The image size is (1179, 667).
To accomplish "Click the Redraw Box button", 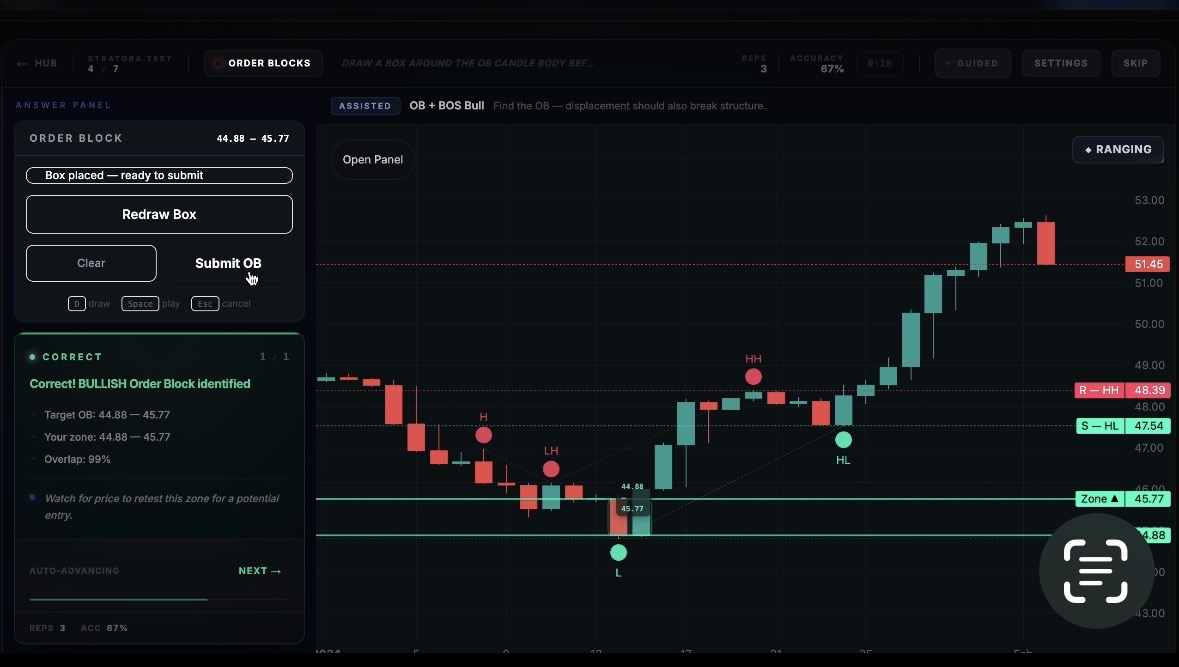I will (x=159, y=214).
